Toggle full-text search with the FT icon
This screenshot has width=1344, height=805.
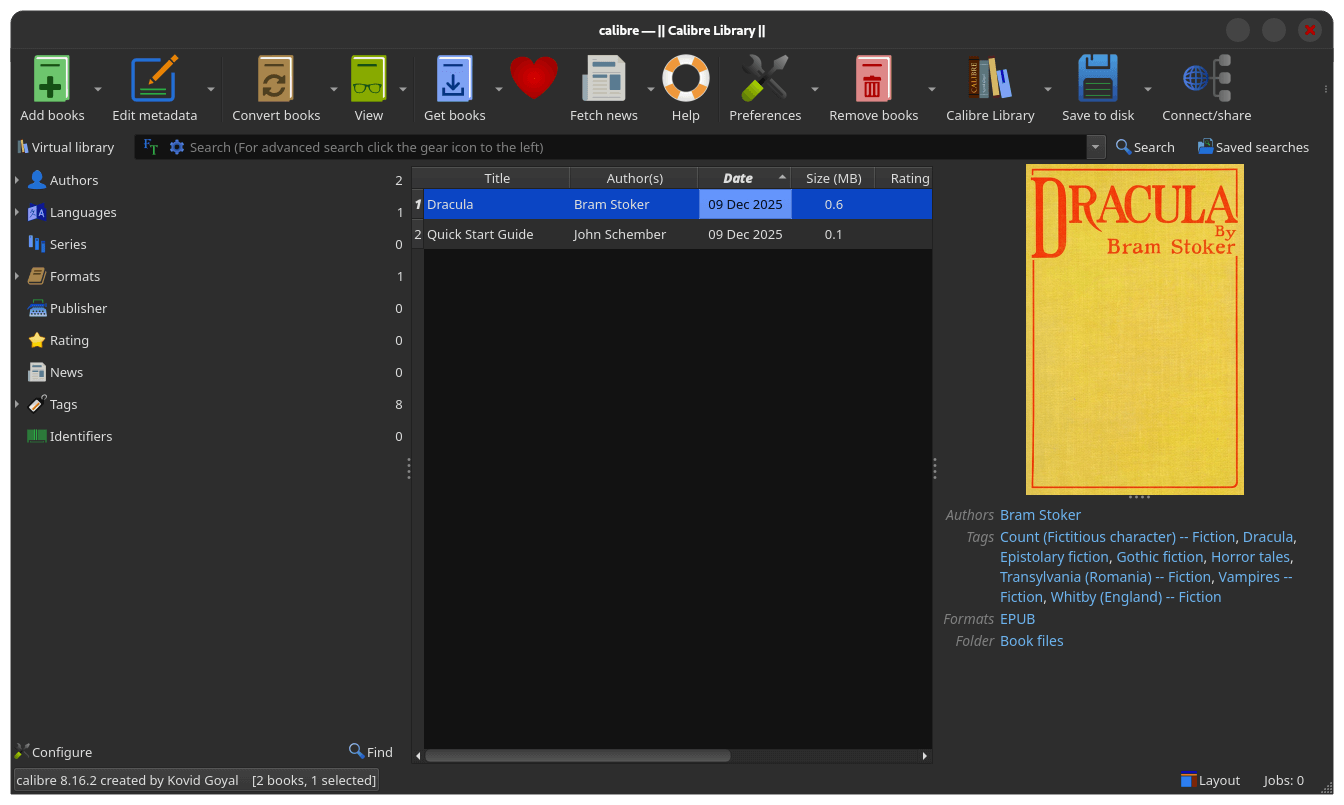150,147
